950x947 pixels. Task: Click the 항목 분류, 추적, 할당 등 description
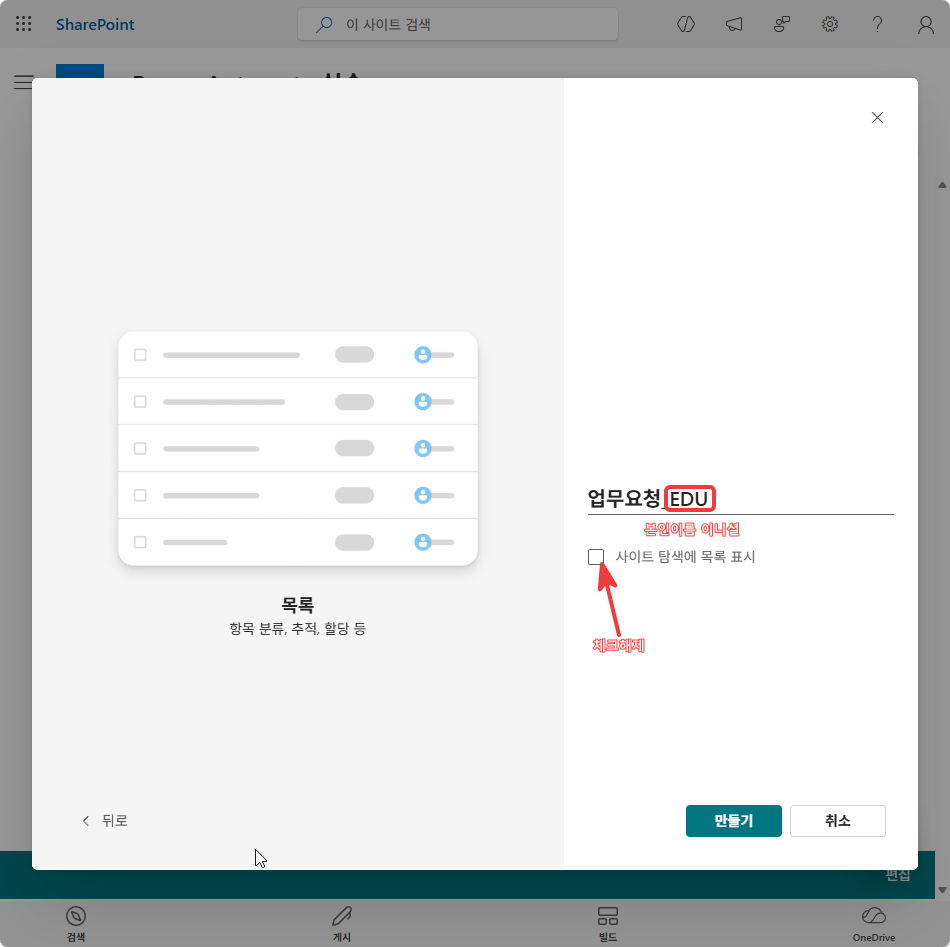pyautogui.click(x=297, y=628)
